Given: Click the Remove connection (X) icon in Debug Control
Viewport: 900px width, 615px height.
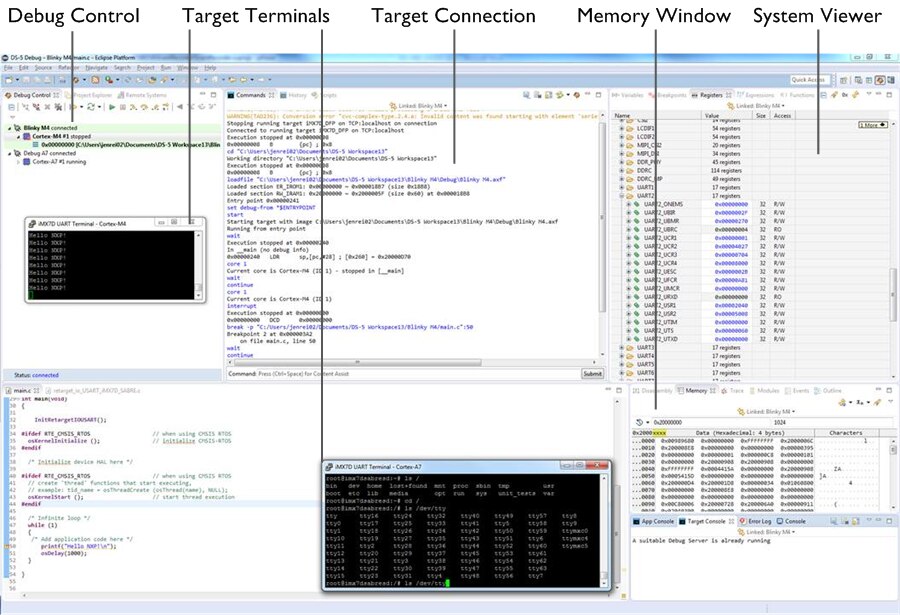Looking at the screenshot, I should coord(47,107).
